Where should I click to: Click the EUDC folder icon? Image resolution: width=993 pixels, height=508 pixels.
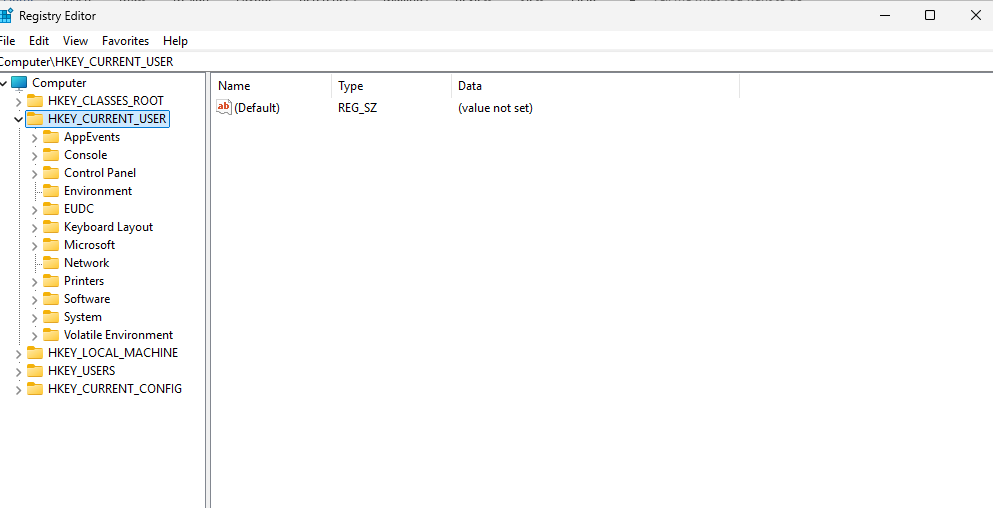pyautogui.click(x=51, y=209)
